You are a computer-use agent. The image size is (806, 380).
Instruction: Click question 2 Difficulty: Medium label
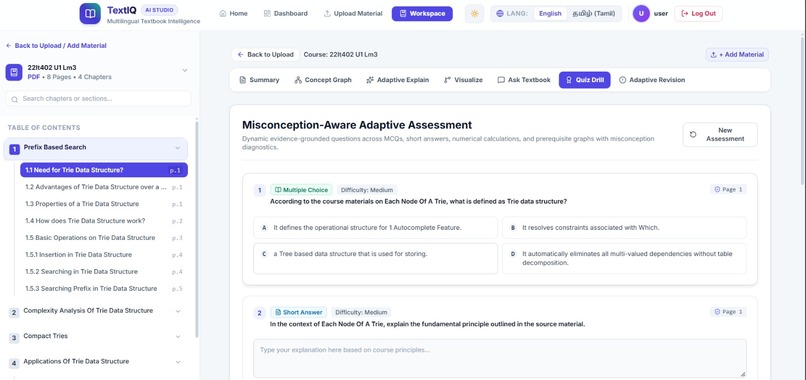coord(361,313)
